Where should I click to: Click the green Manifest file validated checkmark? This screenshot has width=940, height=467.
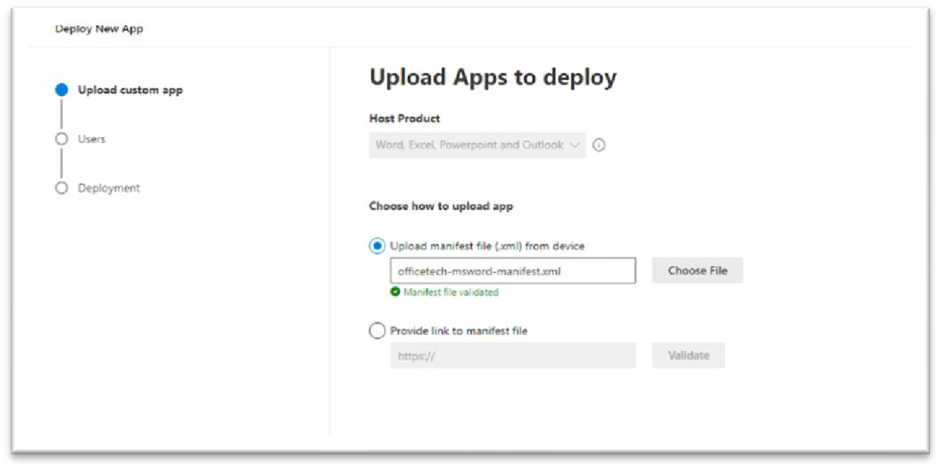tap(395, 293)
